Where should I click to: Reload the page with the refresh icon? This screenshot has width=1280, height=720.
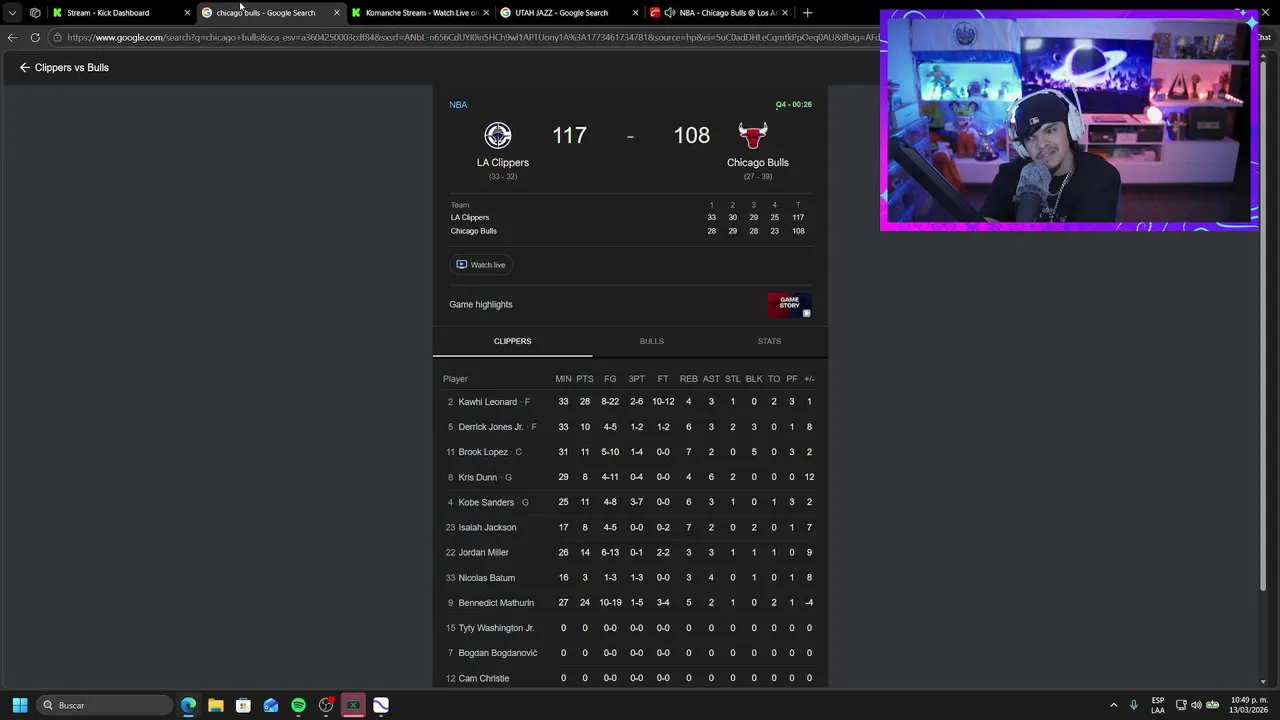[x=35, y=37]
